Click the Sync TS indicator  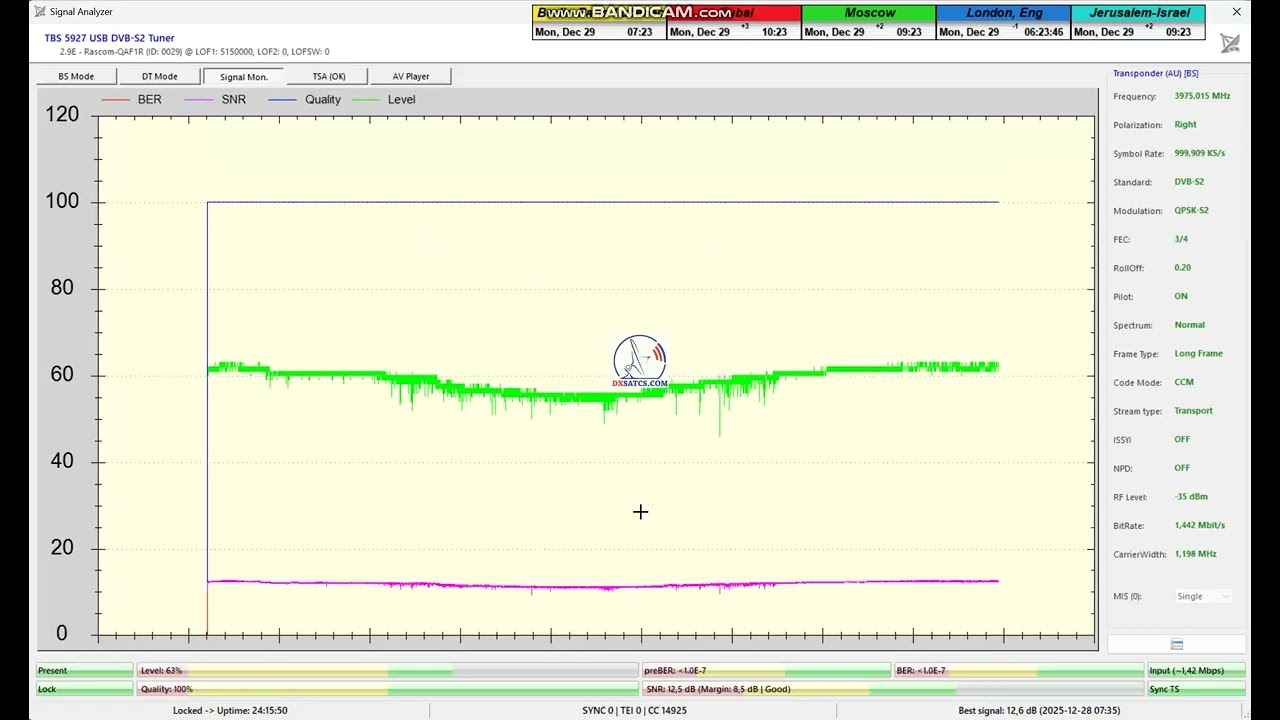1196,689
